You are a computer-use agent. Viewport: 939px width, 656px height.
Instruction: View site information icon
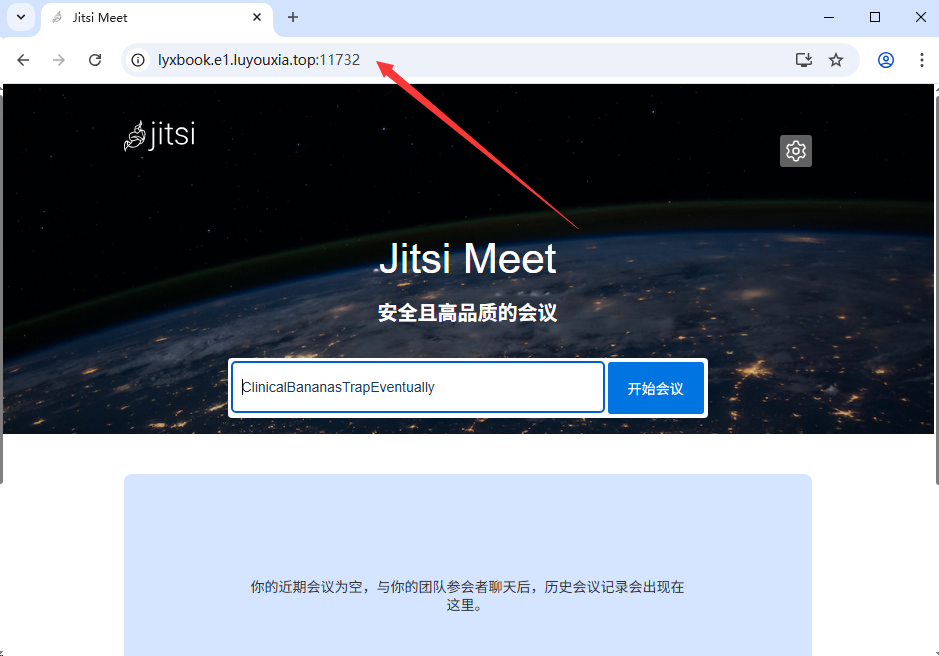pyautogui.click(x=138, y=60)
